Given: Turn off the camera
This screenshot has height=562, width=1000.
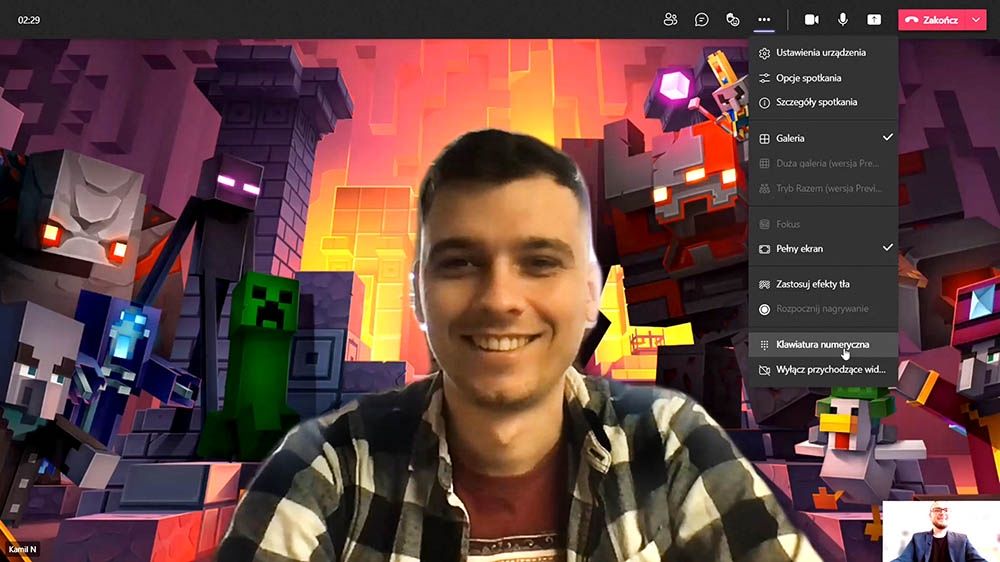Looking at the screenshot, I should point(811,20).
